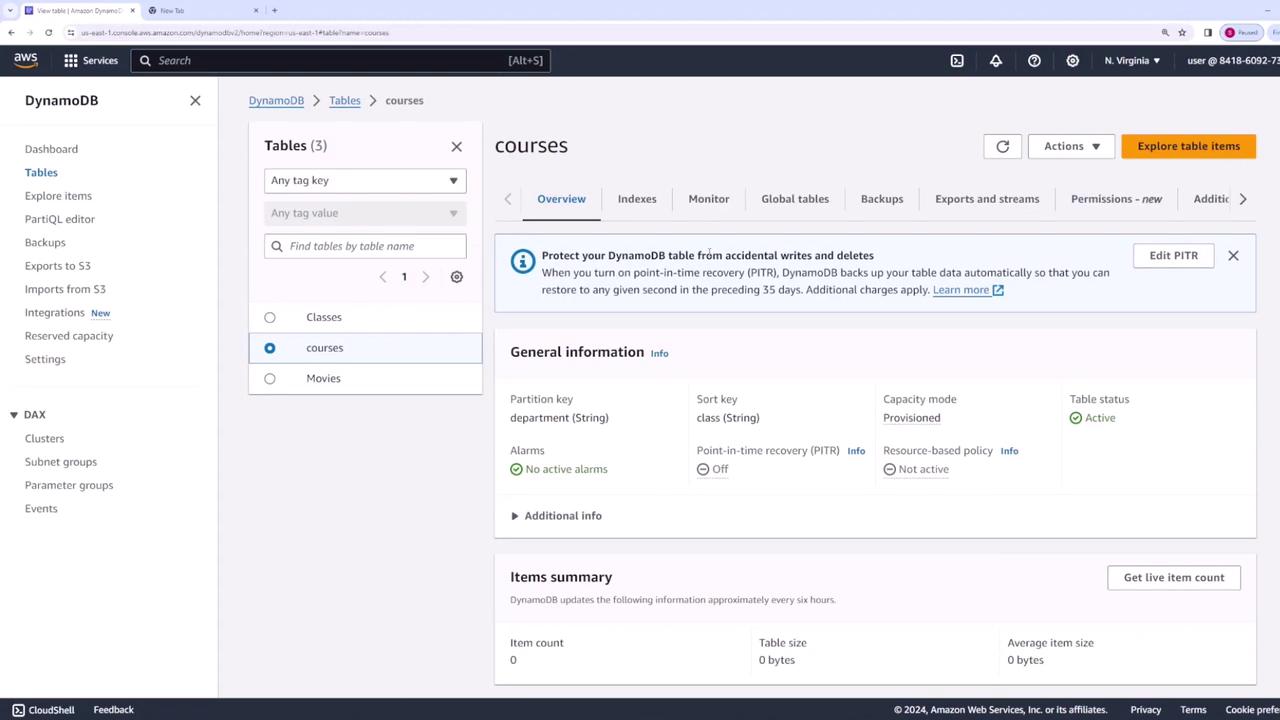Open the Any tag key dropdown
The width and height of the screenshot is (1280, 720).
coord(365,181)
